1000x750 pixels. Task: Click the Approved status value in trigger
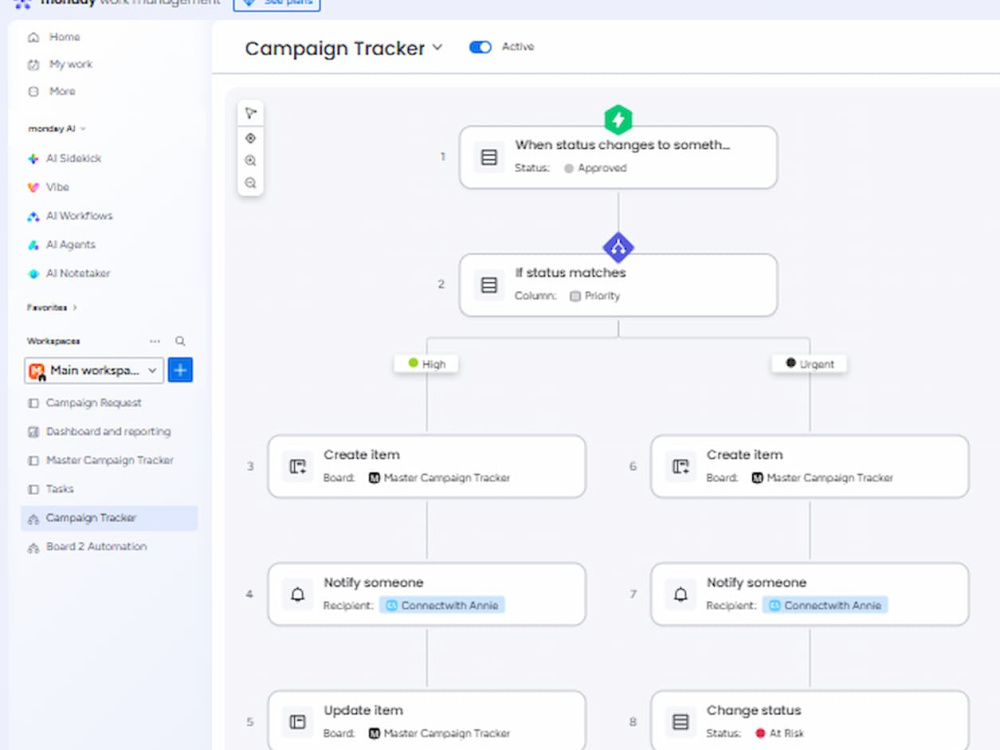coord(596,168)
